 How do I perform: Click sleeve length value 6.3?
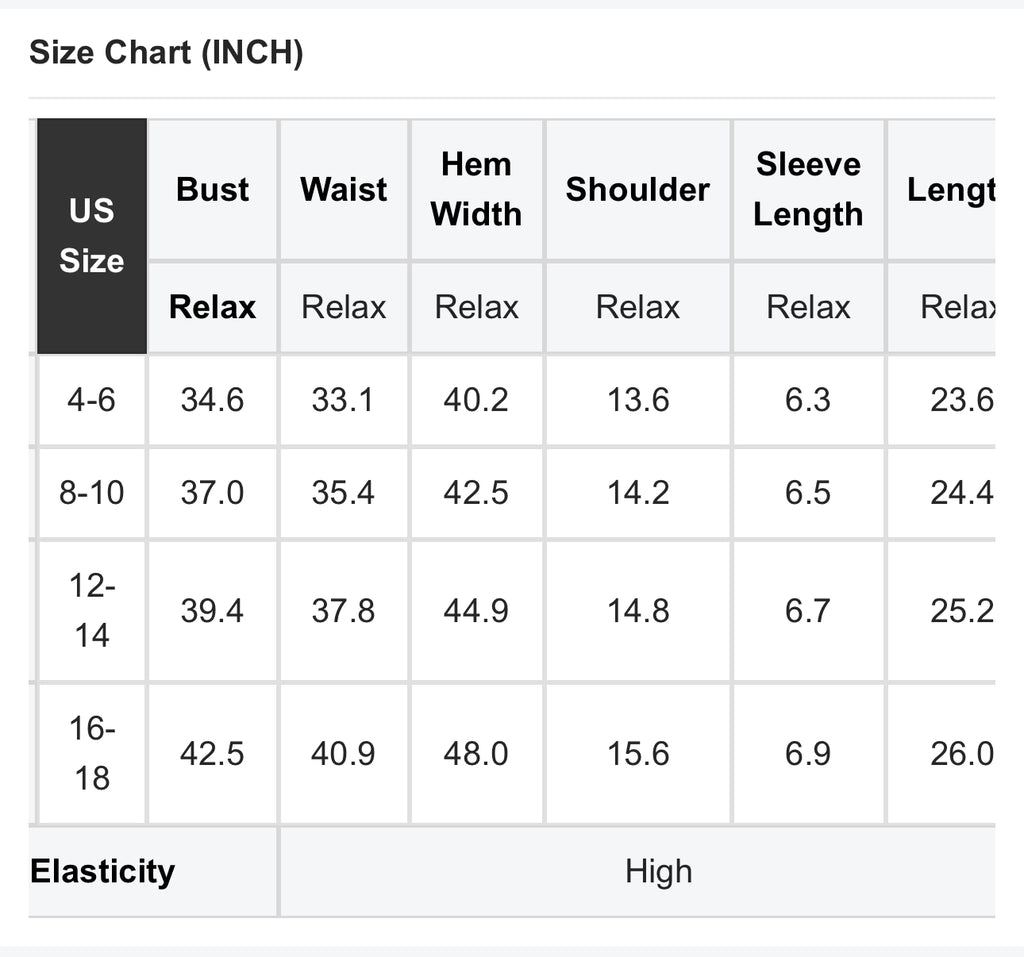(808, 400)
